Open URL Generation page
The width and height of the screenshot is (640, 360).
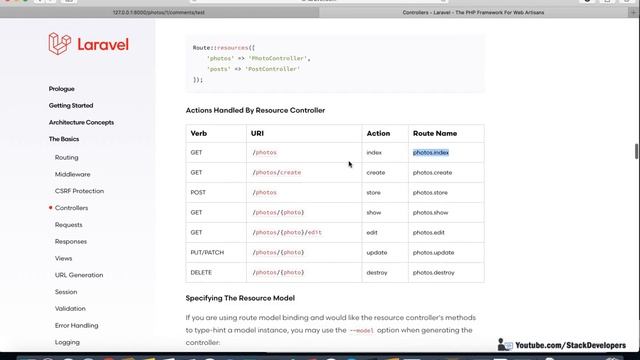coord(79,275)
